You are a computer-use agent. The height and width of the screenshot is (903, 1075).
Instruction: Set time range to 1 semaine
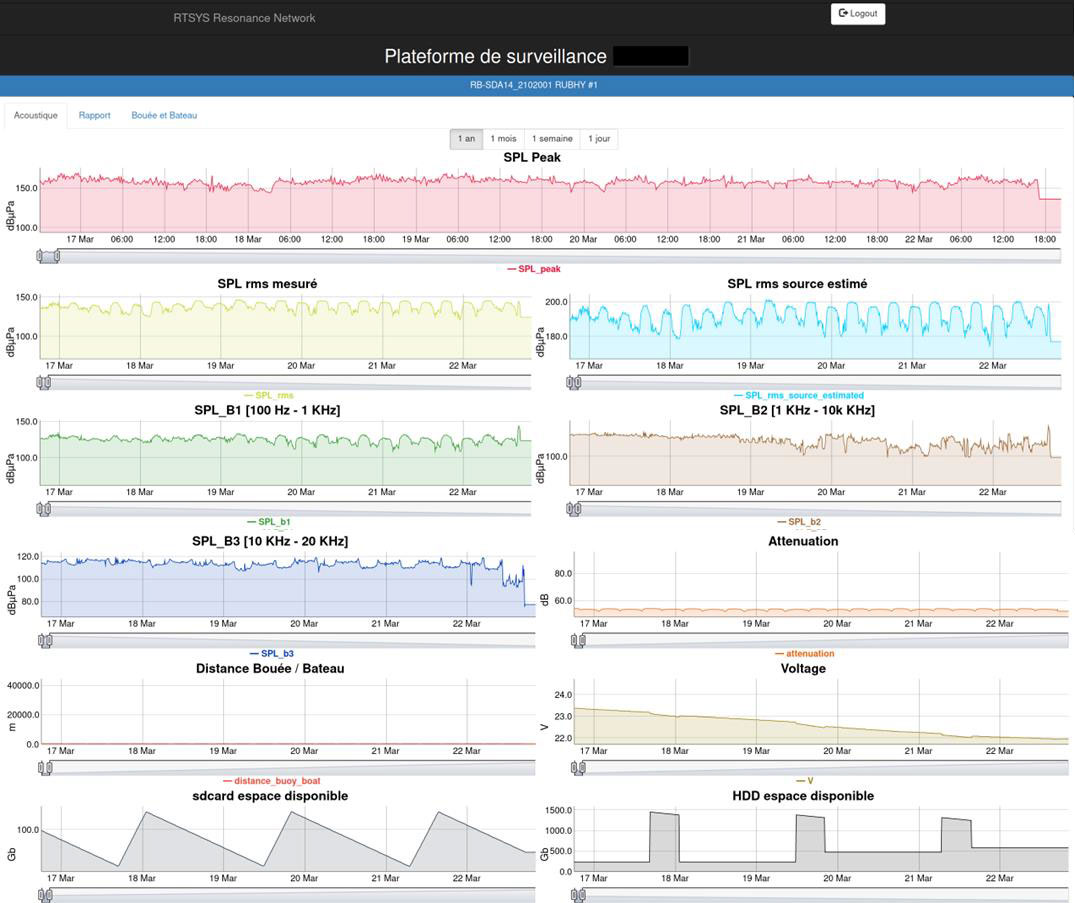(x=552, y=139)
